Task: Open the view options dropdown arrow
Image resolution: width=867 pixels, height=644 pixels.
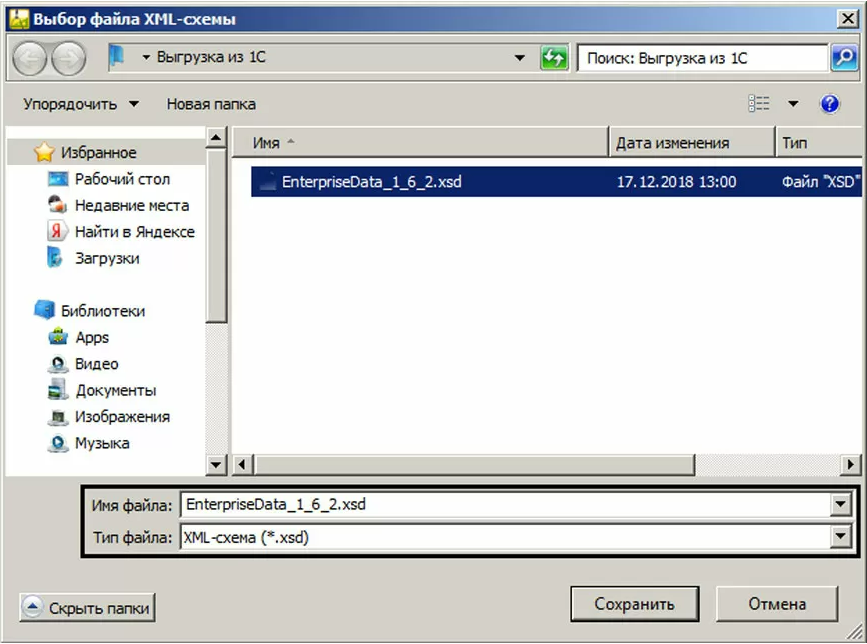Action: click(793, 103)
